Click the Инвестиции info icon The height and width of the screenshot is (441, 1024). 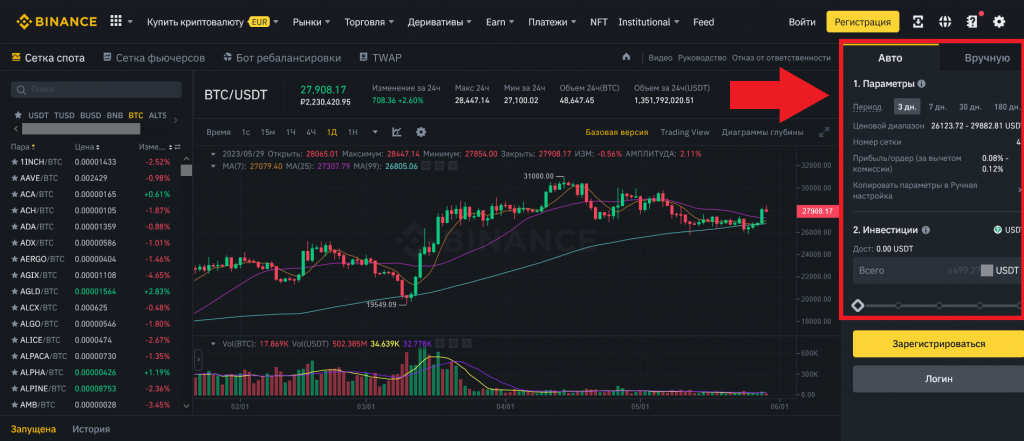coord(926,230)
